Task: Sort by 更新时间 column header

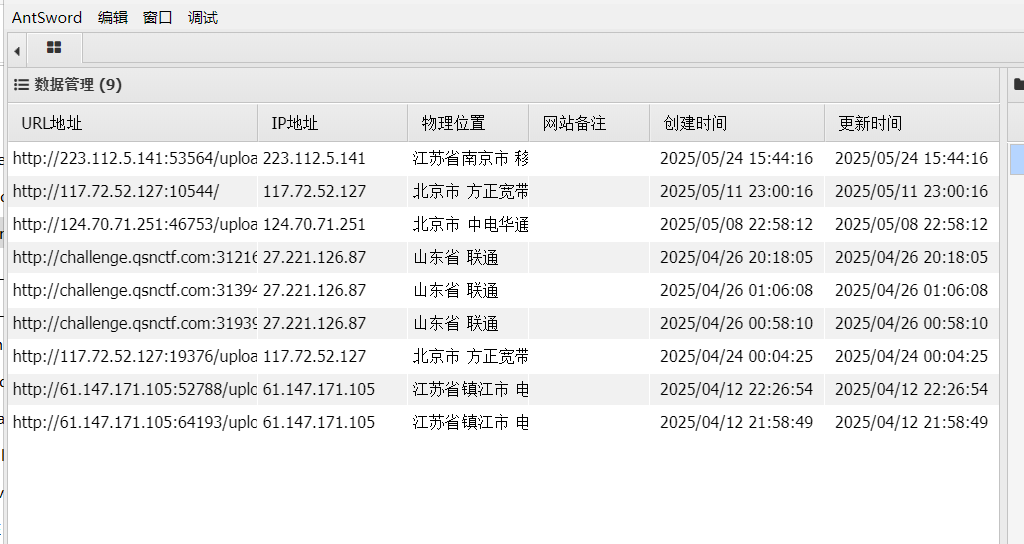Action: 870,123
